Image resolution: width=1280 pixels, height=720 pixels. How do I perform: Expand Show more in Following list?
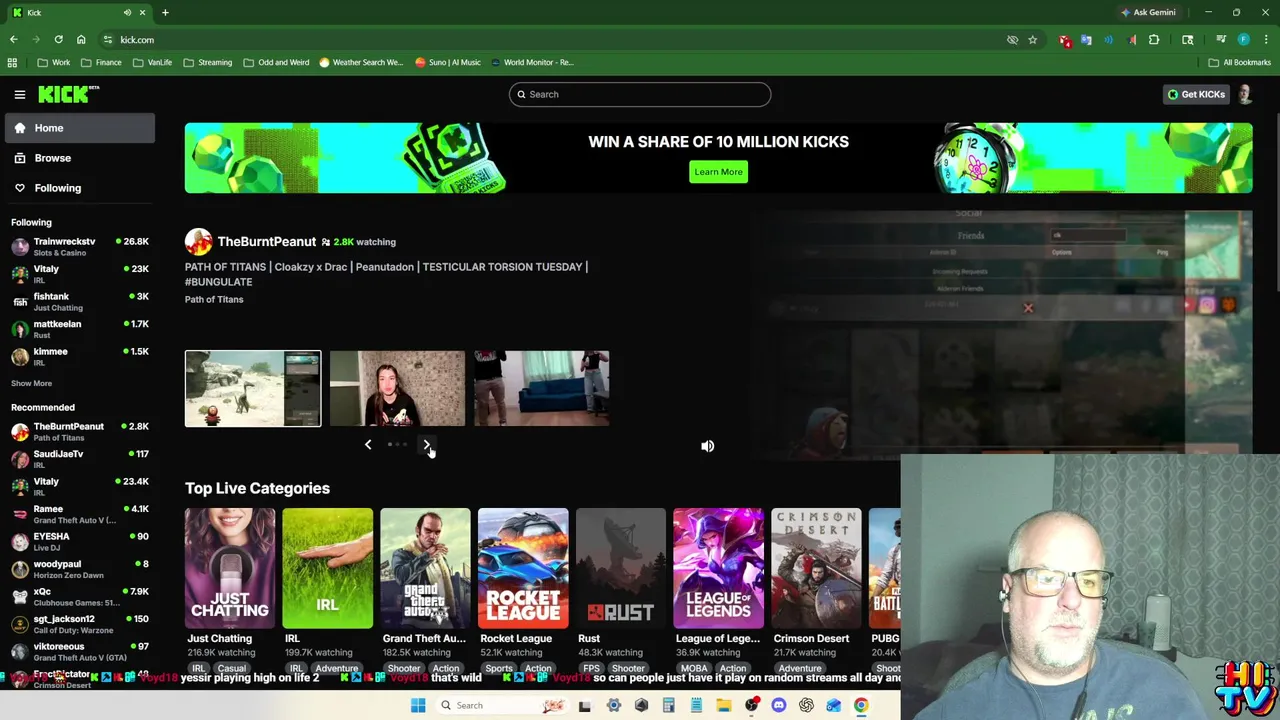(31, 383)
